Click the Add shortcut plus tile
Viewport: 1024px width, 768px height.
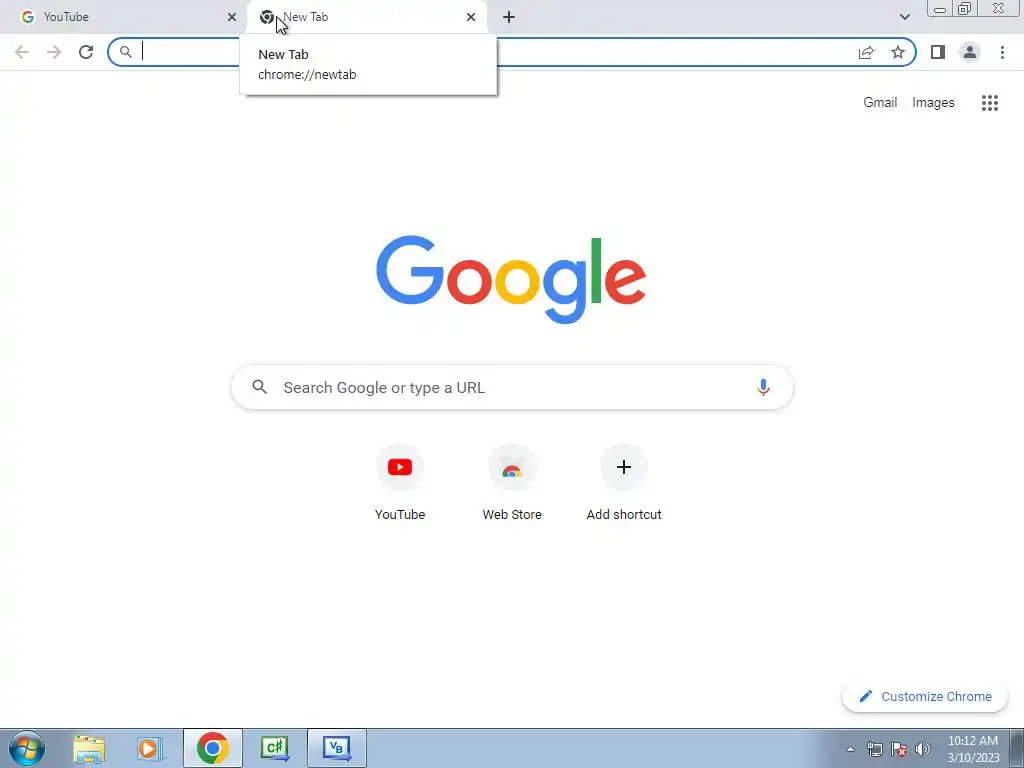(624, 484)
